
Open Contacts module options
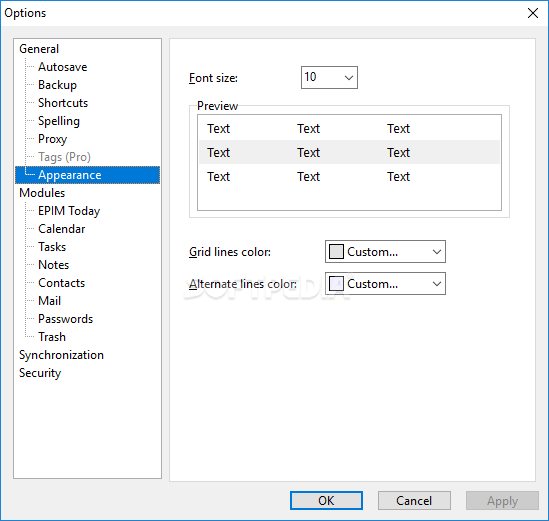[x=61, y=283]
